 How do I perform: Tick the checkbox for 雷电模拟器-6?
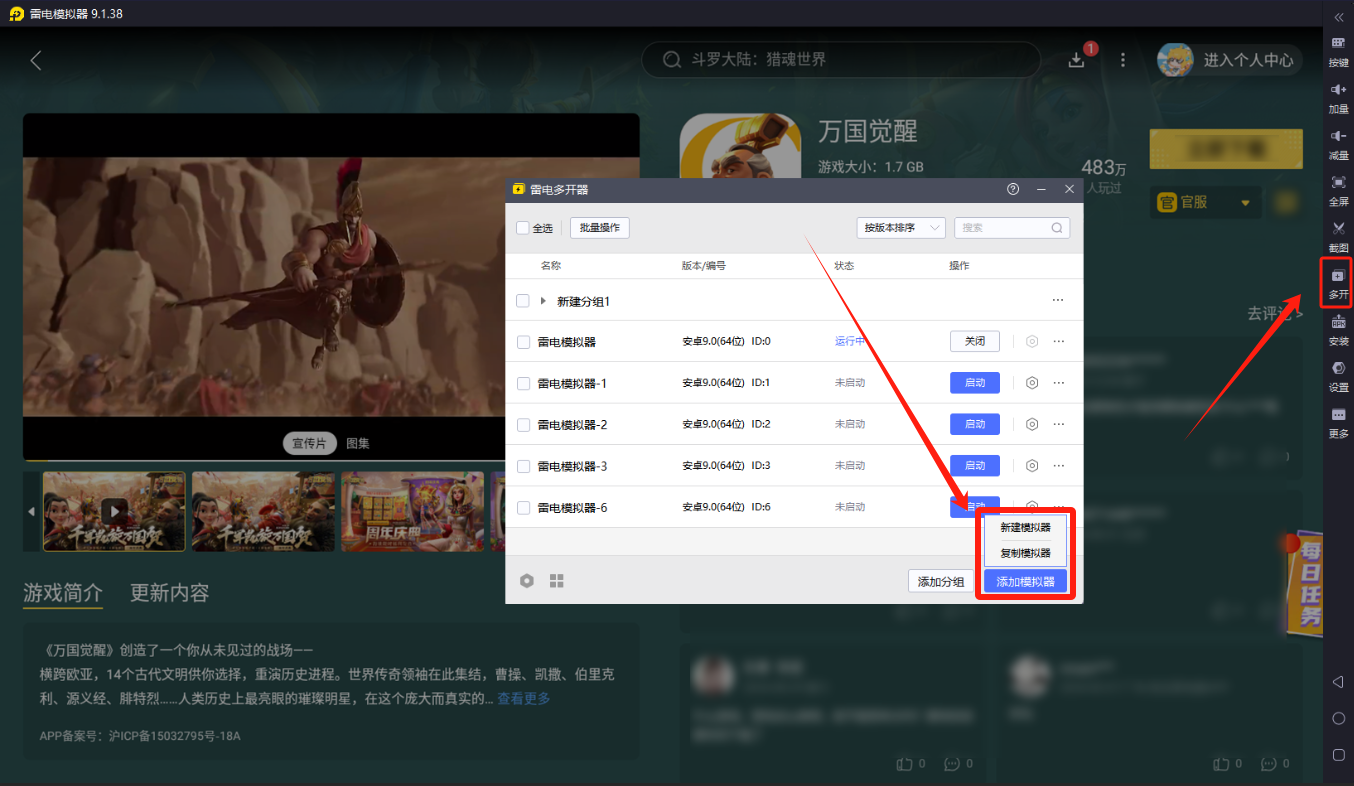[523, 508]
